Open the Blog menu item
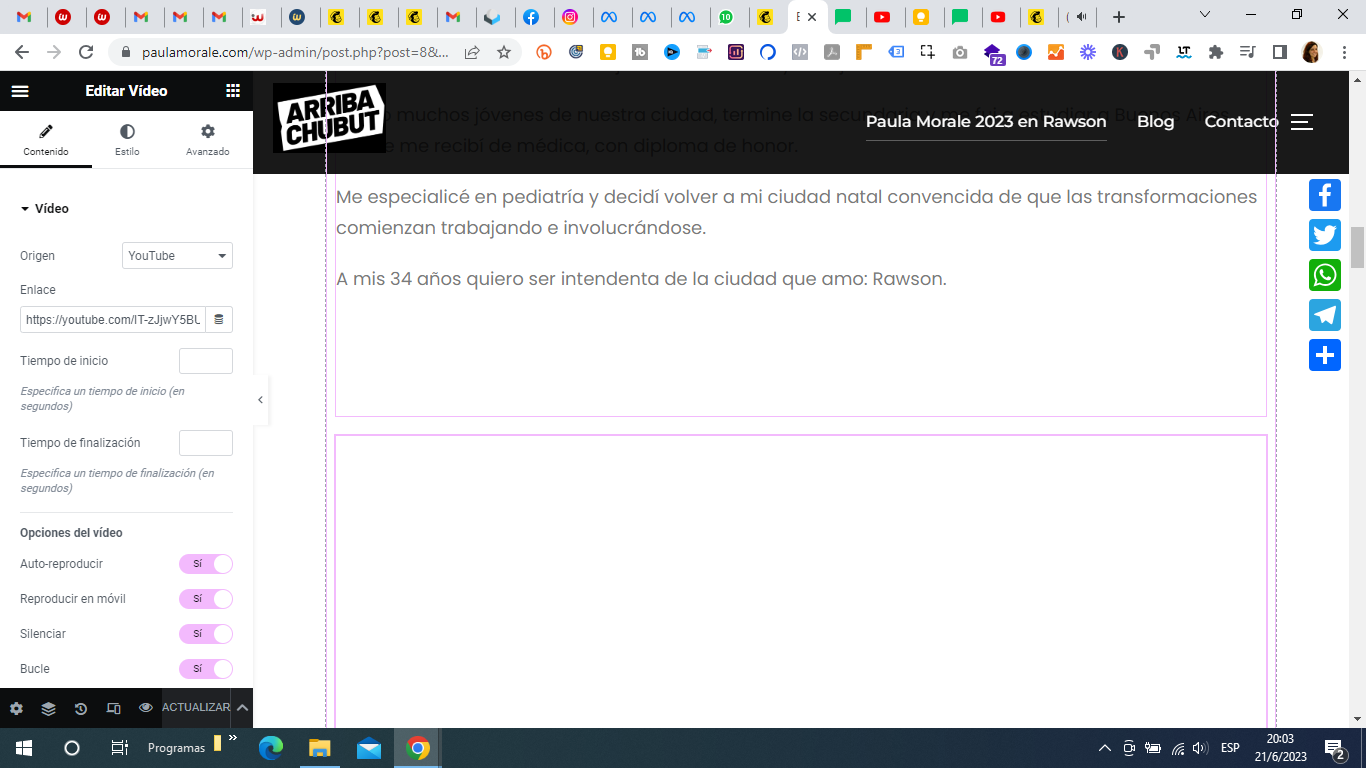The width and height of the screenshot is (1366, 768). [1156, 122]
